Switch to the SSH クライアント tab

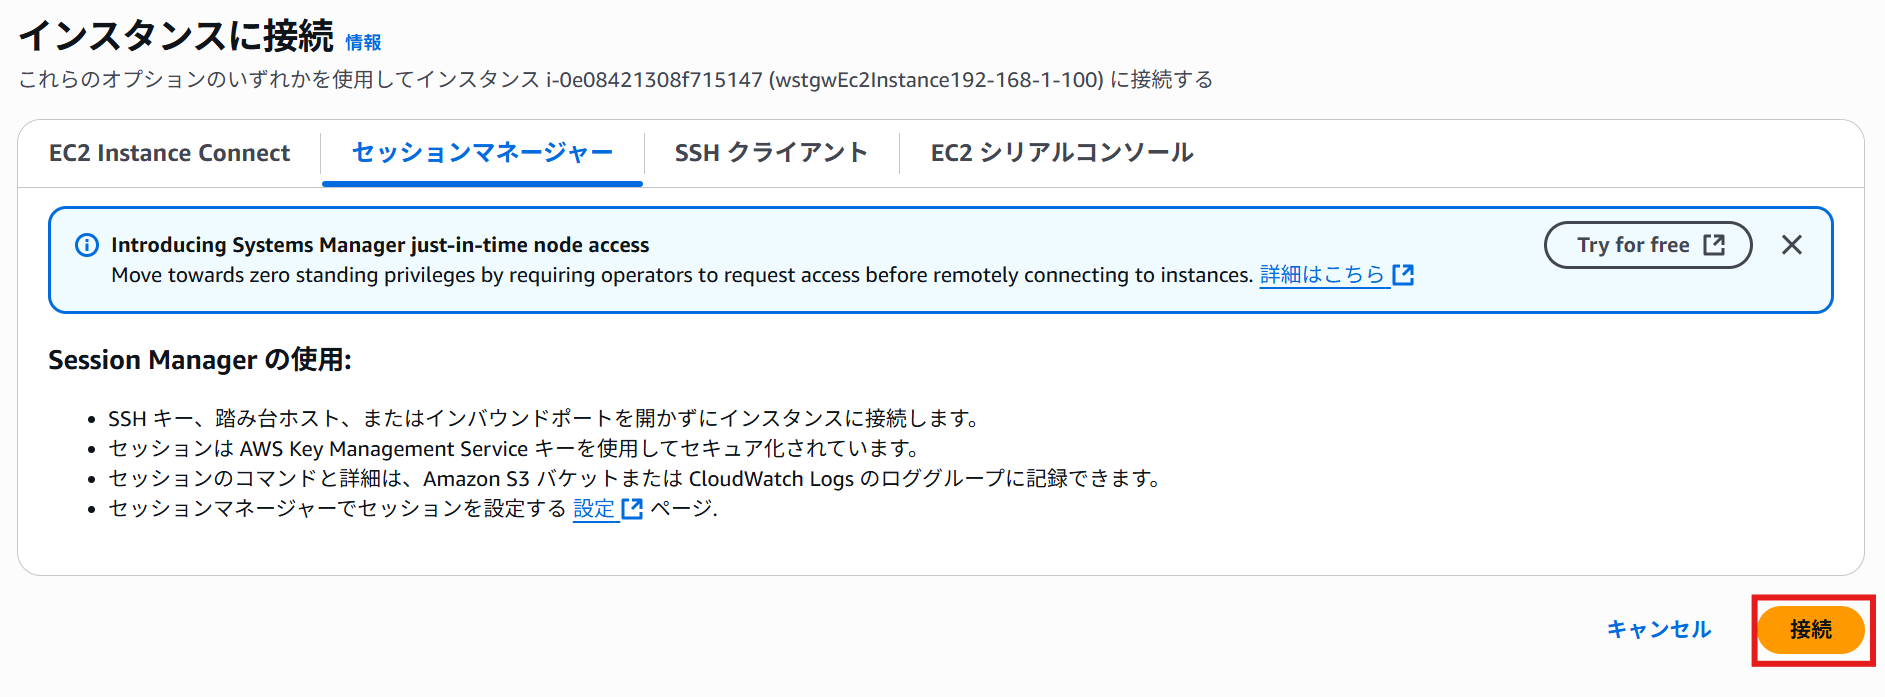(770, 153)
